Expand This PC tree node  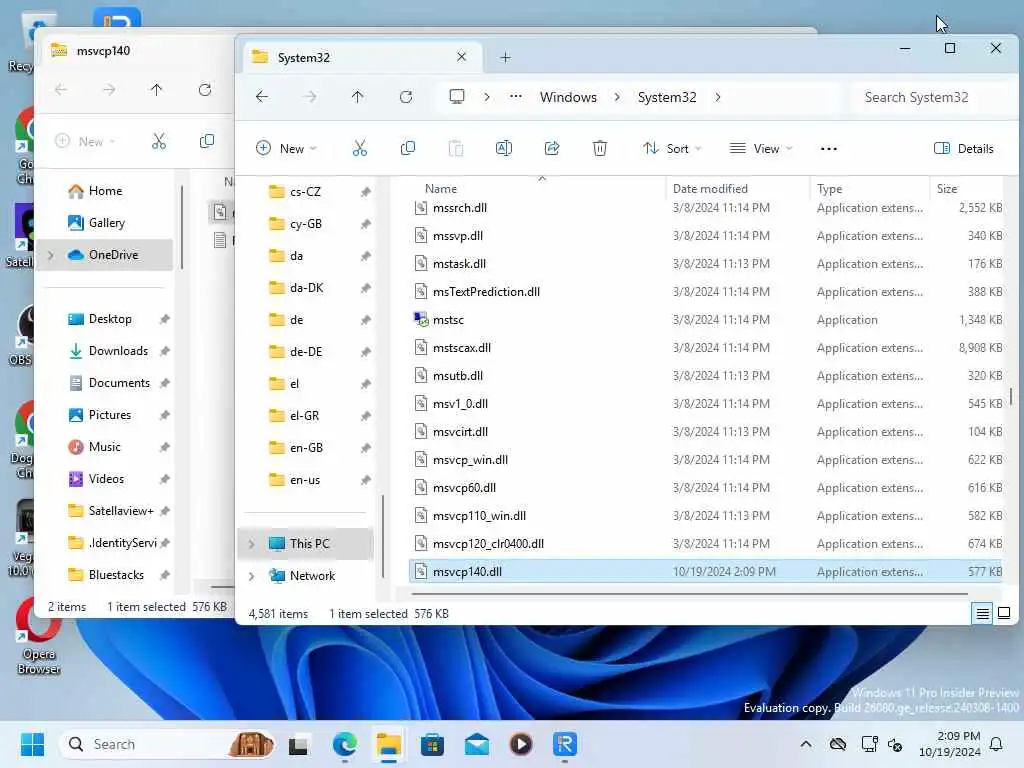(x=251, y=544)
